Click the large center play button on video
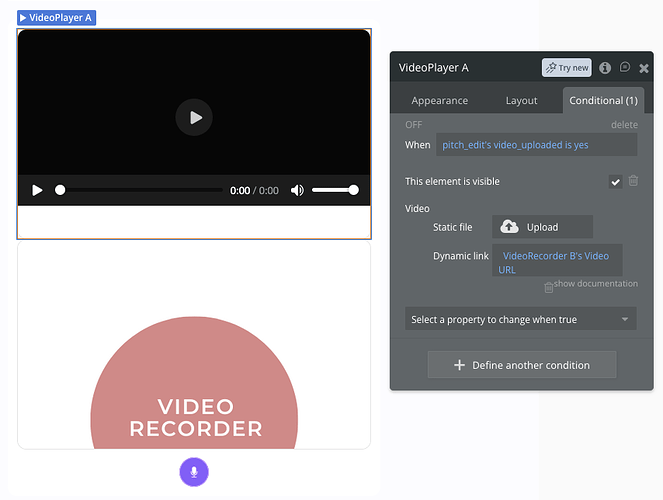The width and height of the screenshot is (663, 500). coord(194,118)
